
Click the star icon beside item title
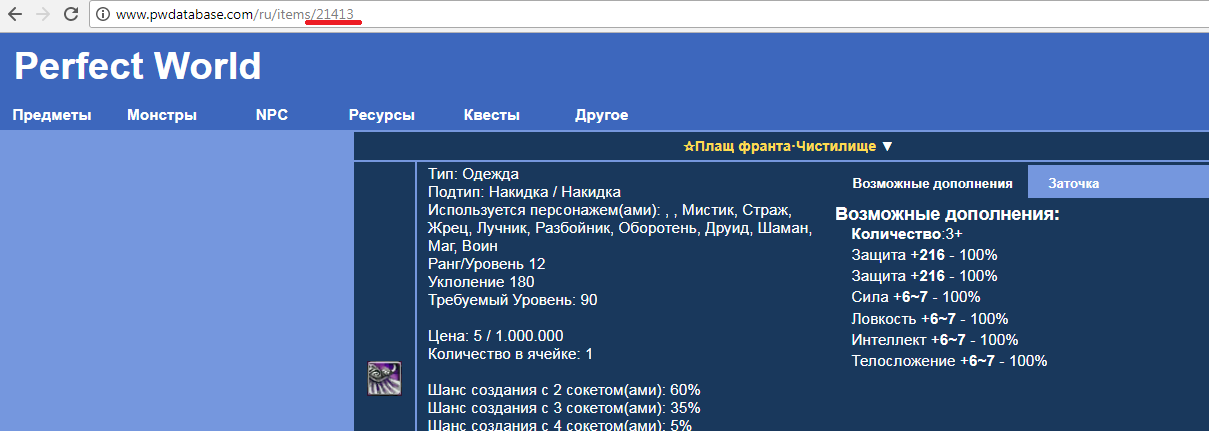click(689, 146)
